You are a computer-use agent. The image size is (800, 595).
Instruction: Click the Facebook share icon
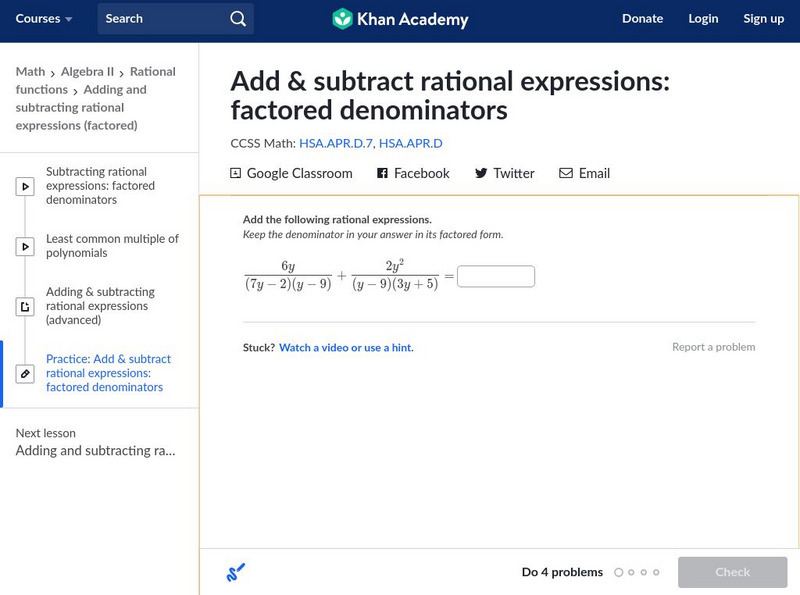click(x=382, y=173)
